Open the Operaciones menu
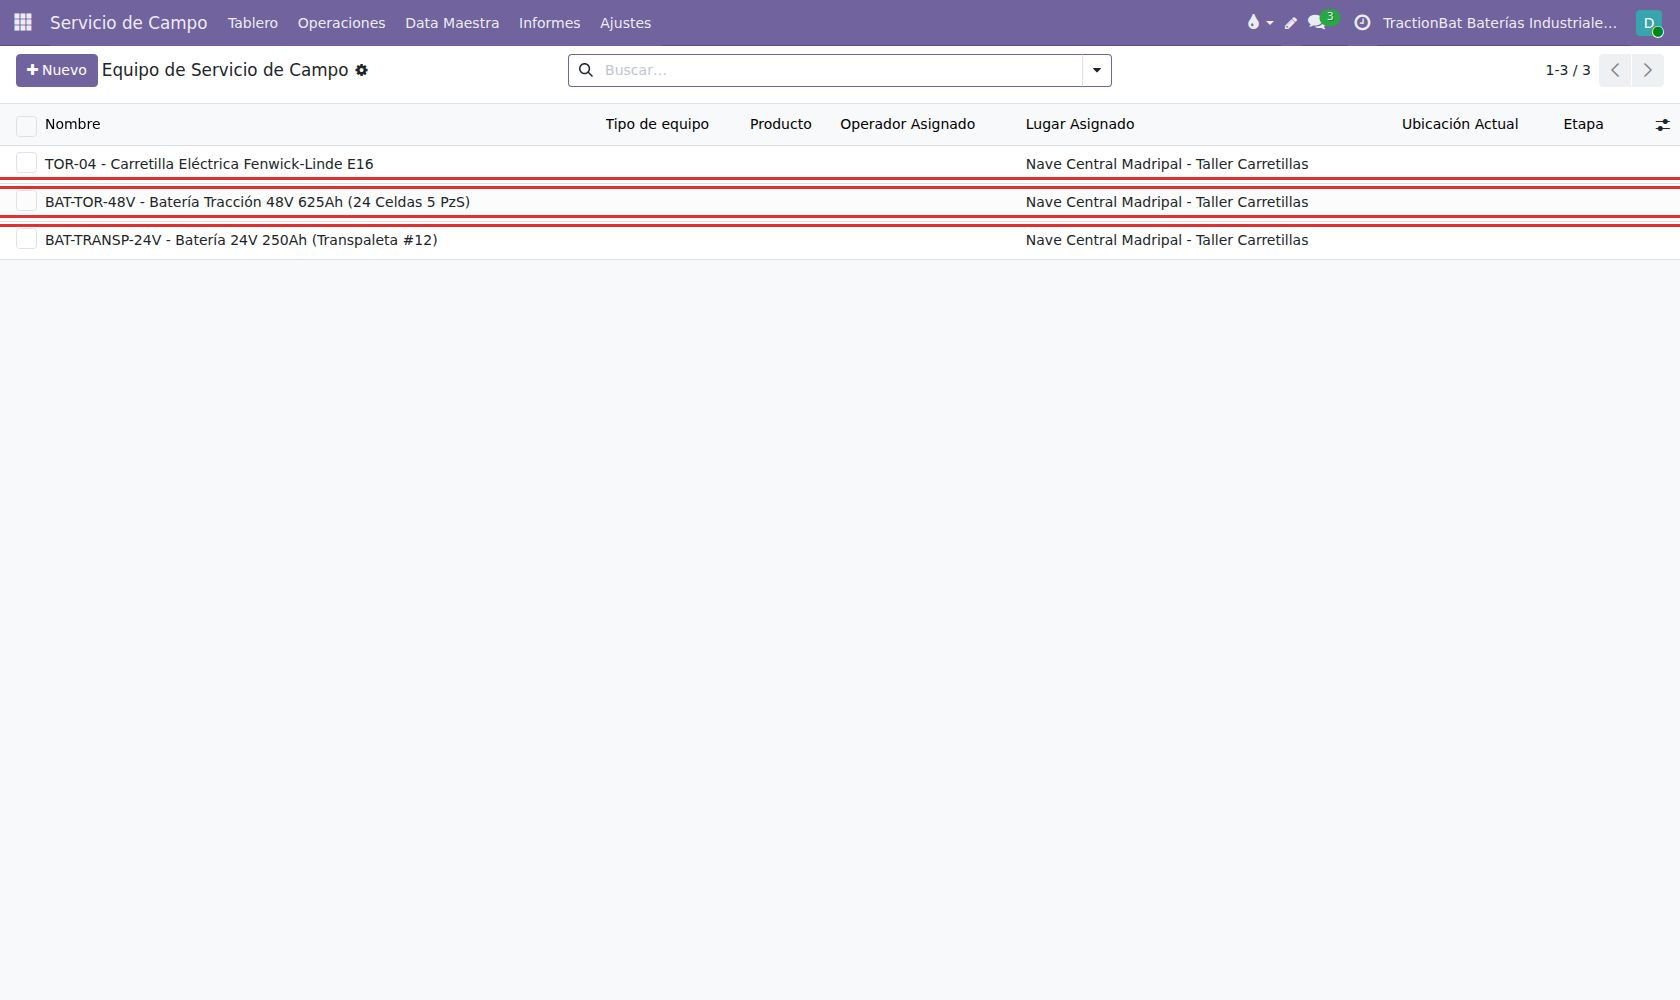The height and width of the screenshot is (1000, 1680). [x=341, y=22]
